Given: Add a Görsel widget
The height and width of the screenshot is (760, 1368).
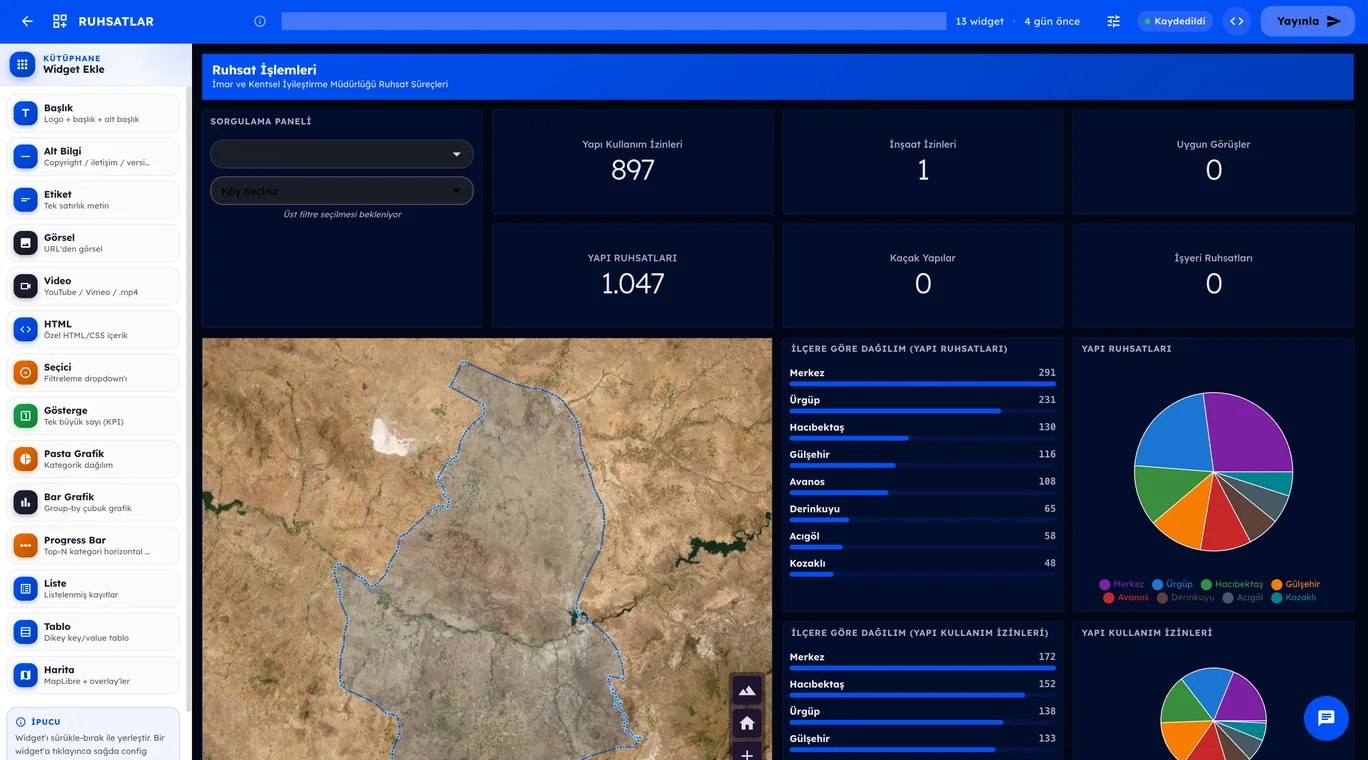Looking at the screenshot, I should (93, 243).
